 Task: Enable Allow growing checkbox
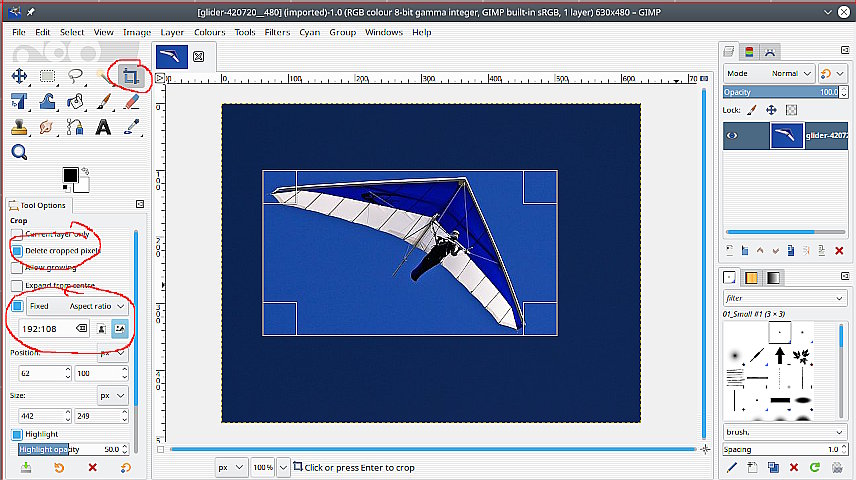(x=16, y=268)
